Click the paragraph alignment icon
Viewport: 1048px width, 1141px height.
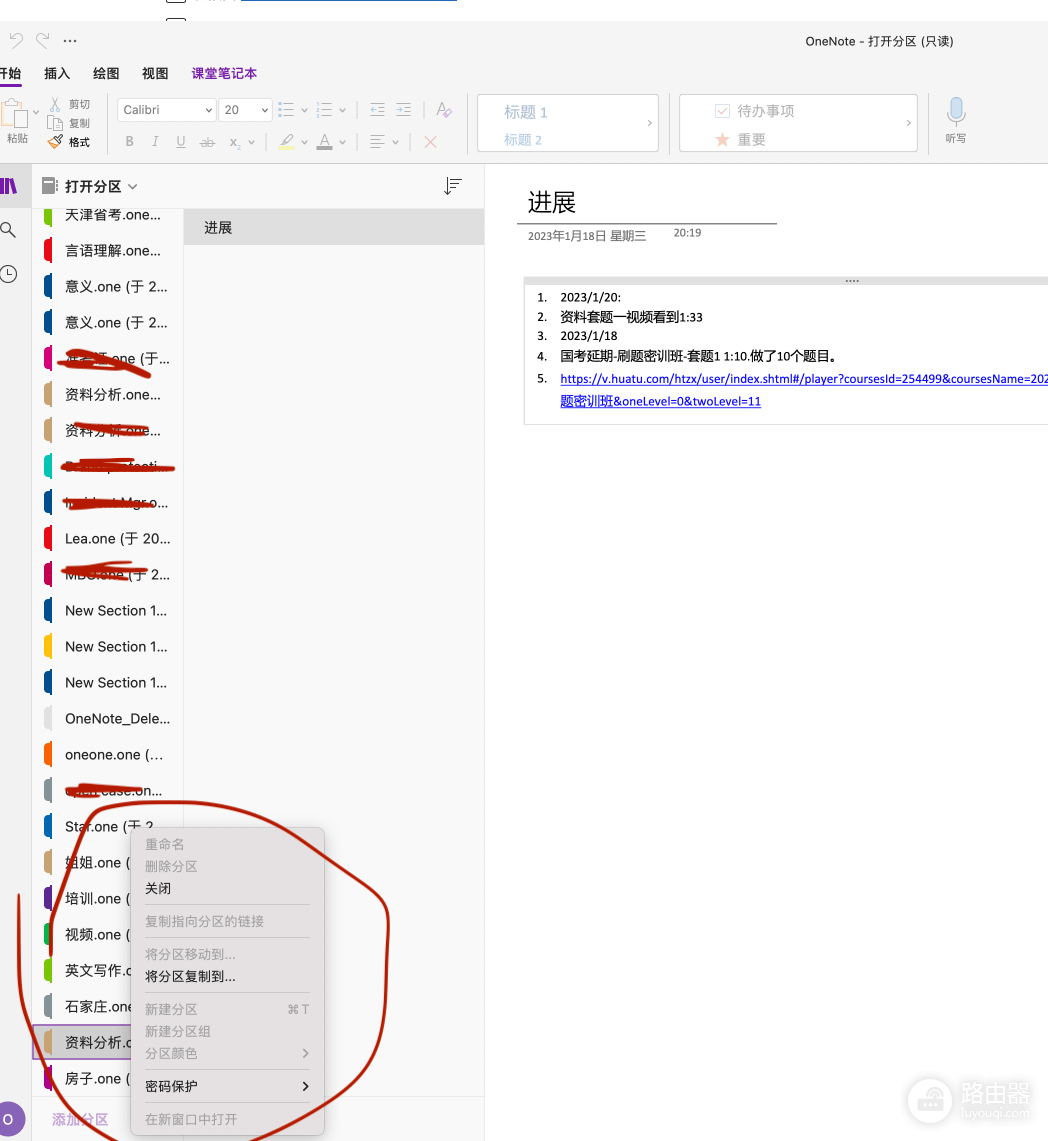pyautogui.click(x=377, y=142)
